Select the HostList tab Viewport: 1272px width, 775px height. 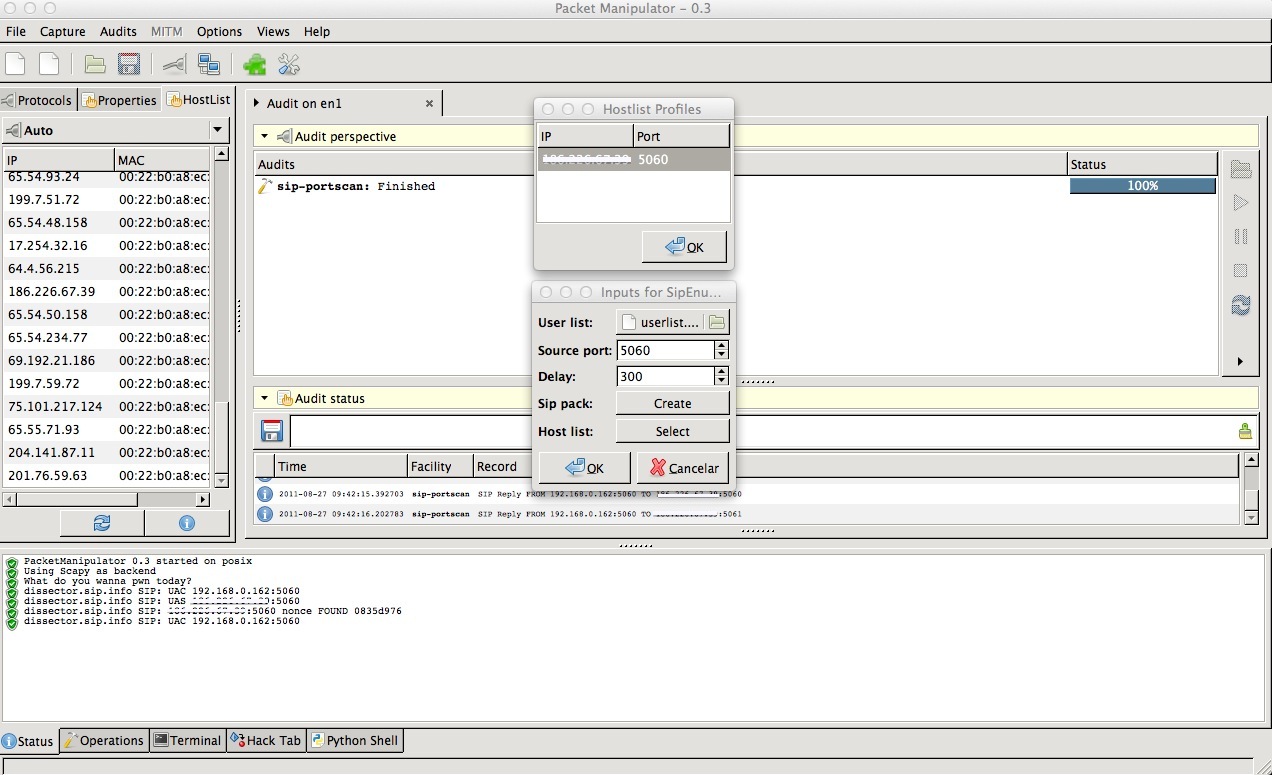pyautogui.click(x=198, y=99)
